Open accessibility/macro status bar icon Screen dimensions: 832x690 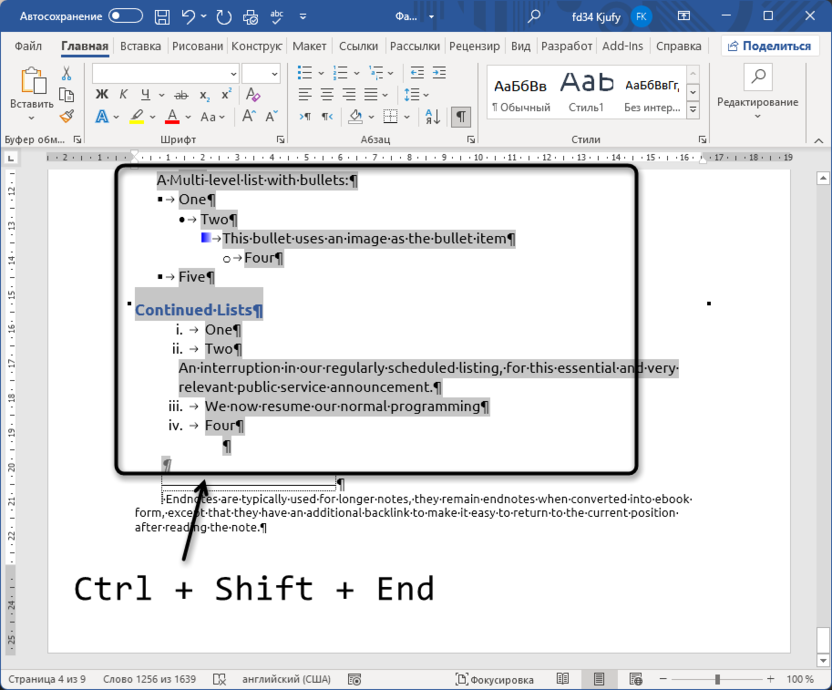(x=354, y=679)
